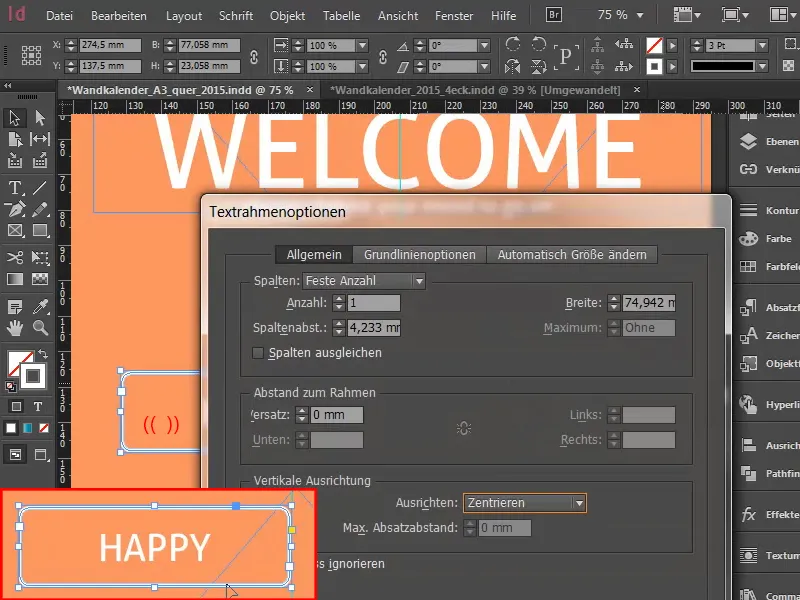Select the Zoom tool
The width and height of the screenshot is (800, 600).
coord(40,328)
